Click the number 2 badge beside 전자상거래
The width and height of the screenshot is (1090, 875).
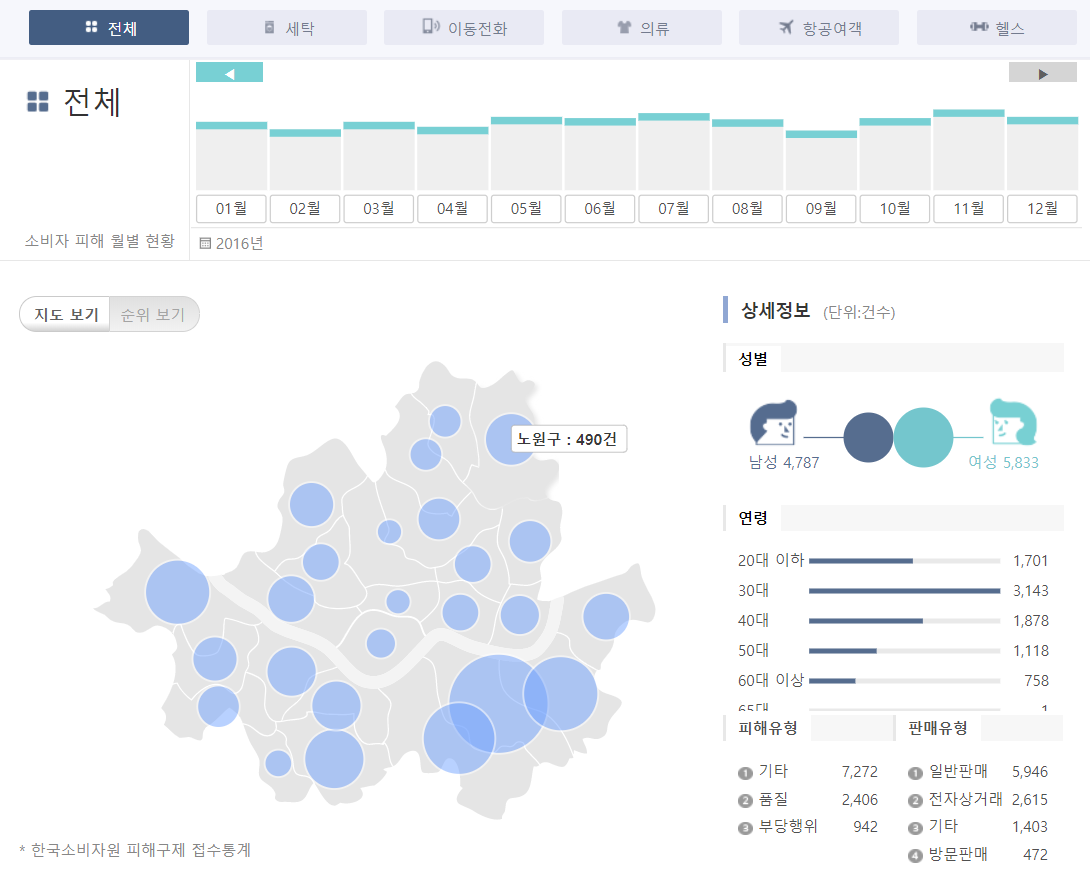click(x=916, y=801)
